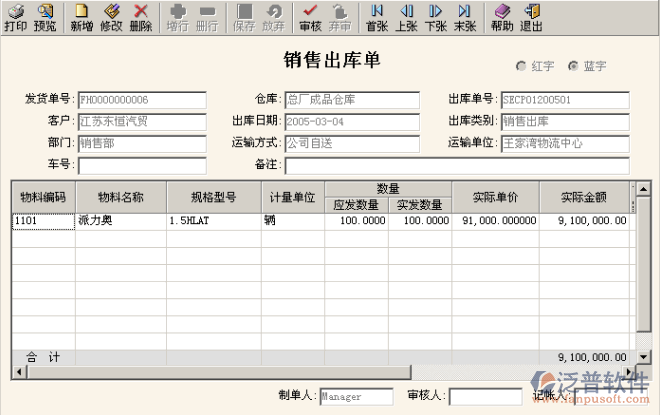Screen dimensions: 660x415
Task: Open 预览 (Preview) from the toolbar
Action: coord(45,17)
